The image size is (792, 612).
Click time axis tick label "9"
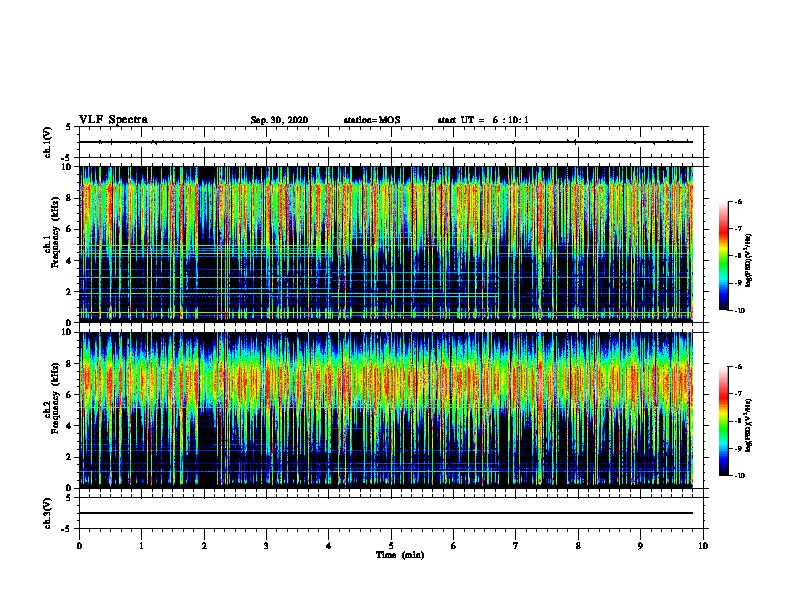click(640, 546)
